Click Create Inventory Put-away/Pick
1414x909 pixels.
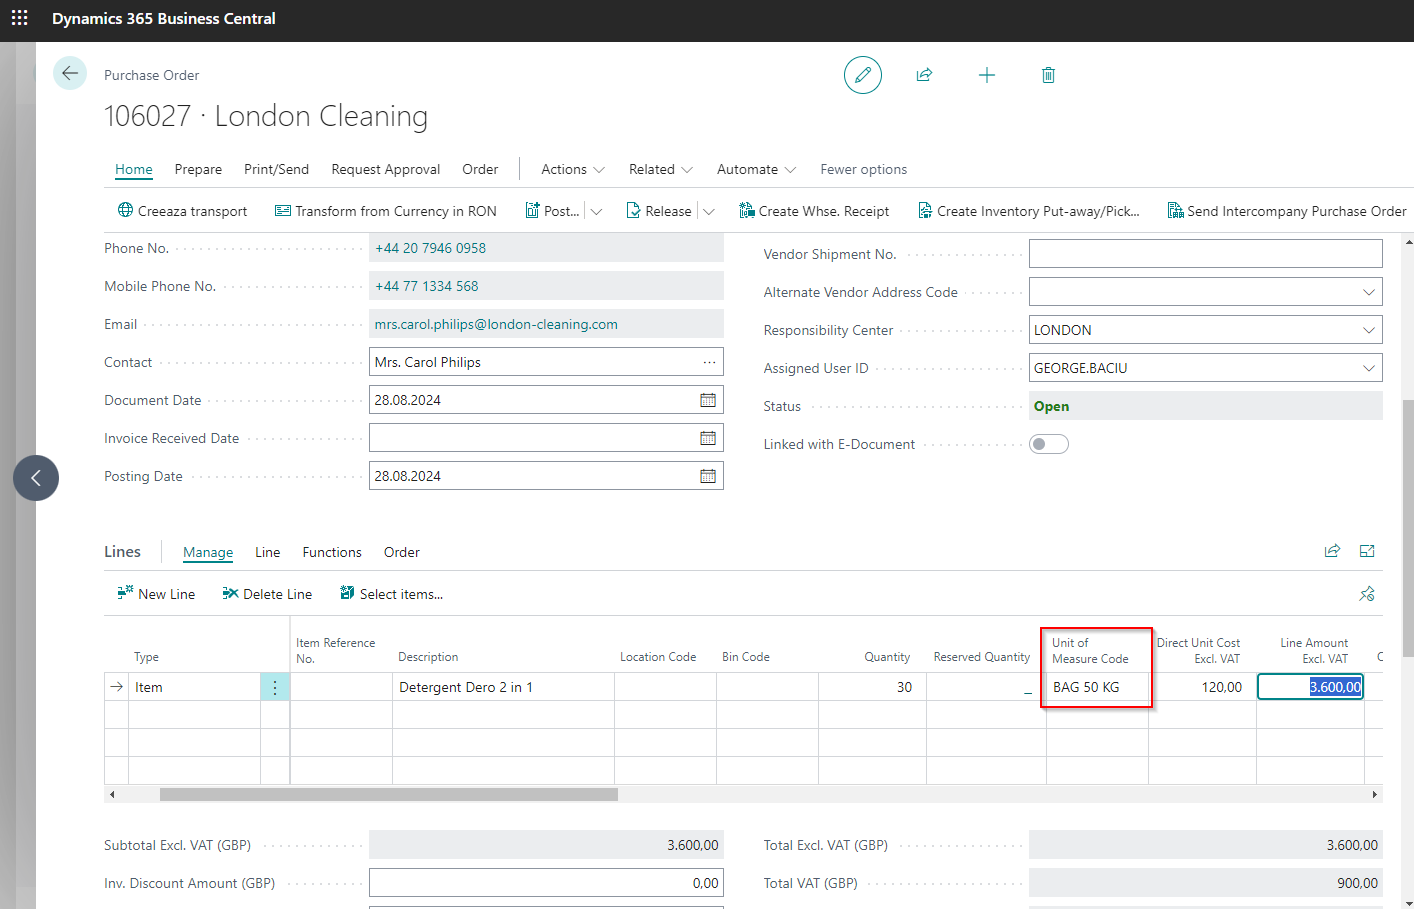click(x=1028, y=211)
